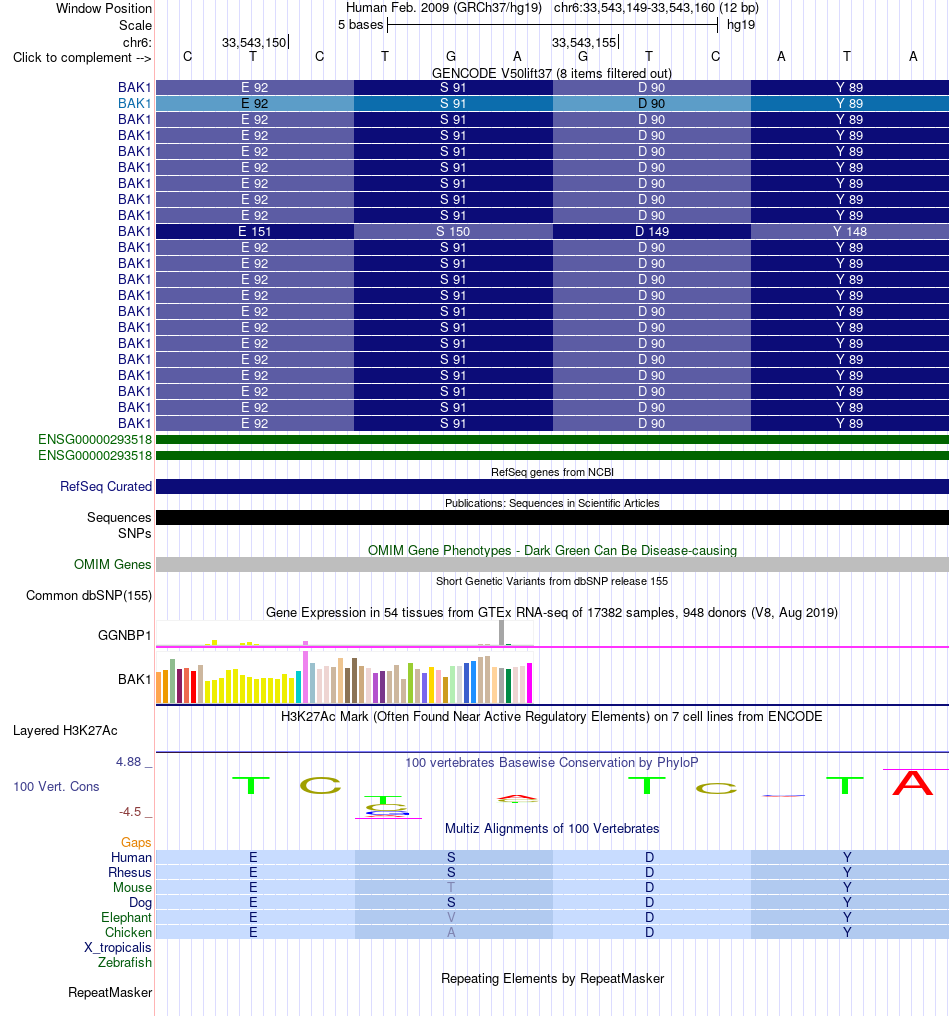950x1016 pixels.
Task: Open the 'RefSeq Curated' track label
Action: (x=106, y=487)
